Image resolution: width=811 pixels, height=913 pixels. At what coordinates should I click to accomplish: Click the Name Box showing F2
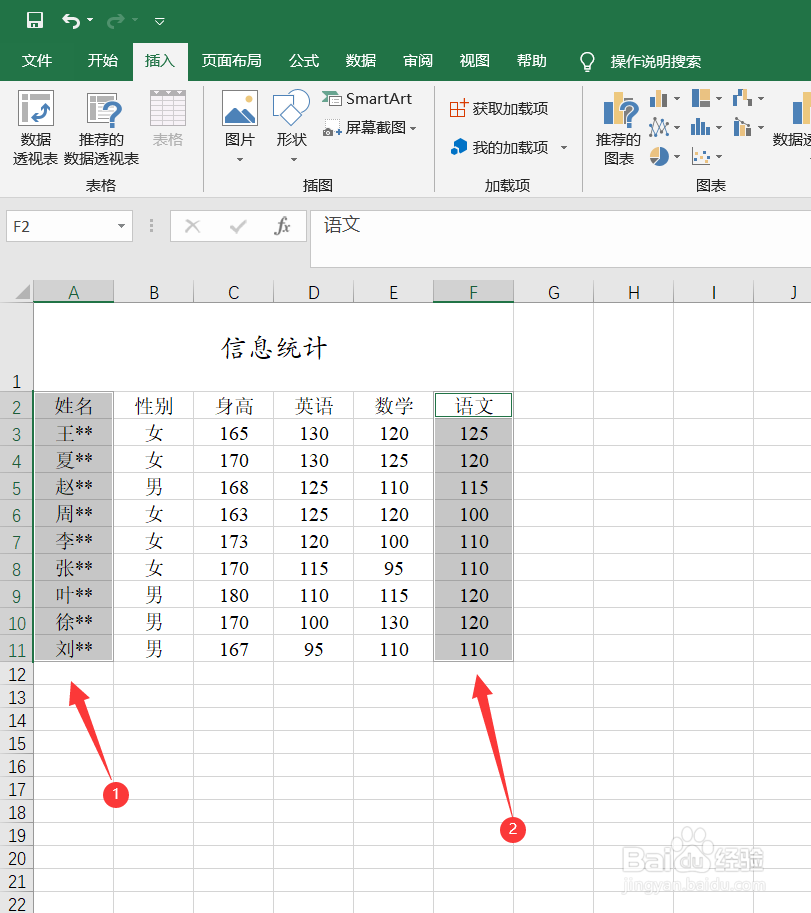coord(61,227)
